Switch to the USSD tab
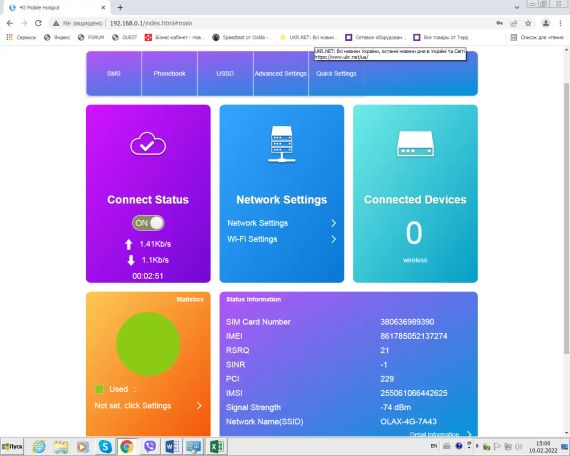 [225, 73]
